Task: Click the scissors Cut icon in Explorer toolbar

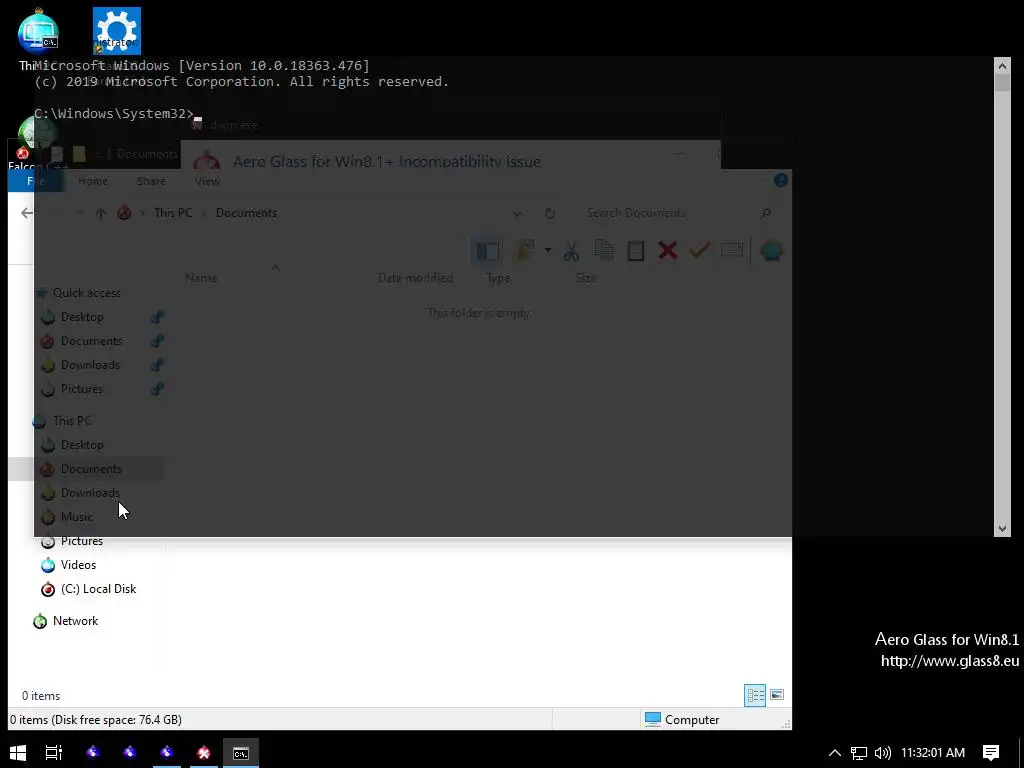Action: [571, 251]
